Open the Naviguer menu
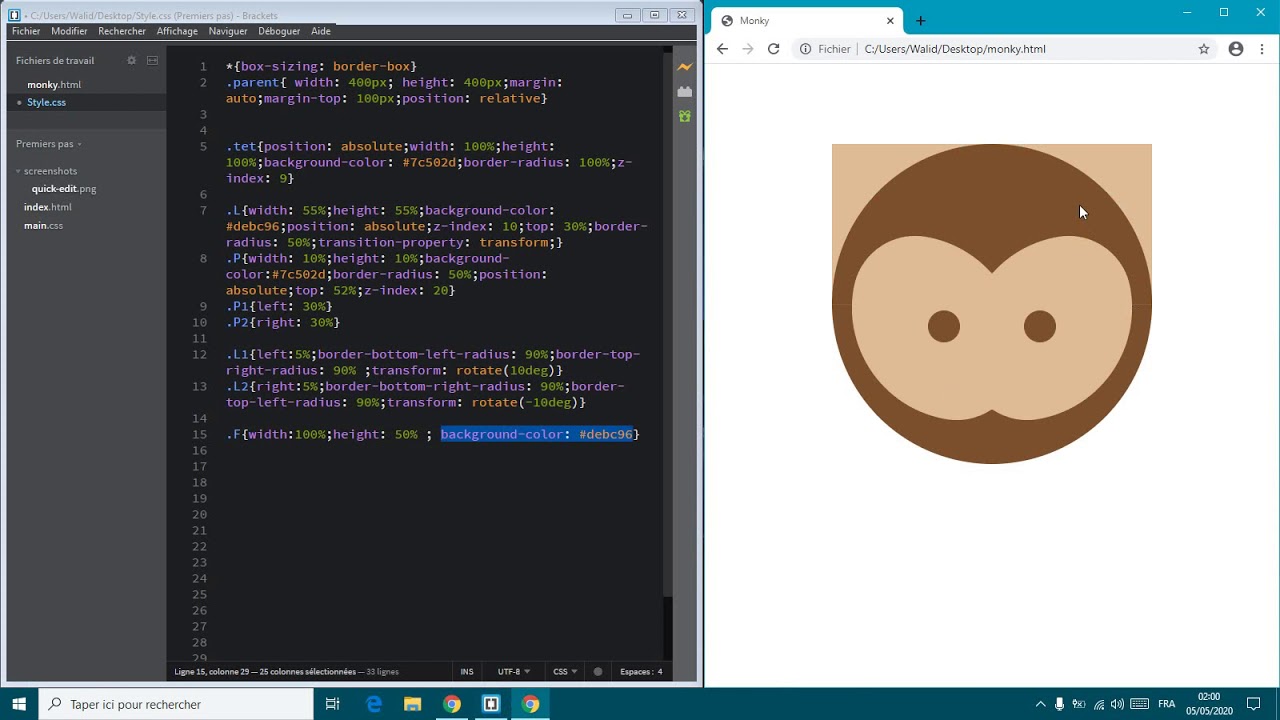The image size is (1280, 720). (x=228, y=31)
